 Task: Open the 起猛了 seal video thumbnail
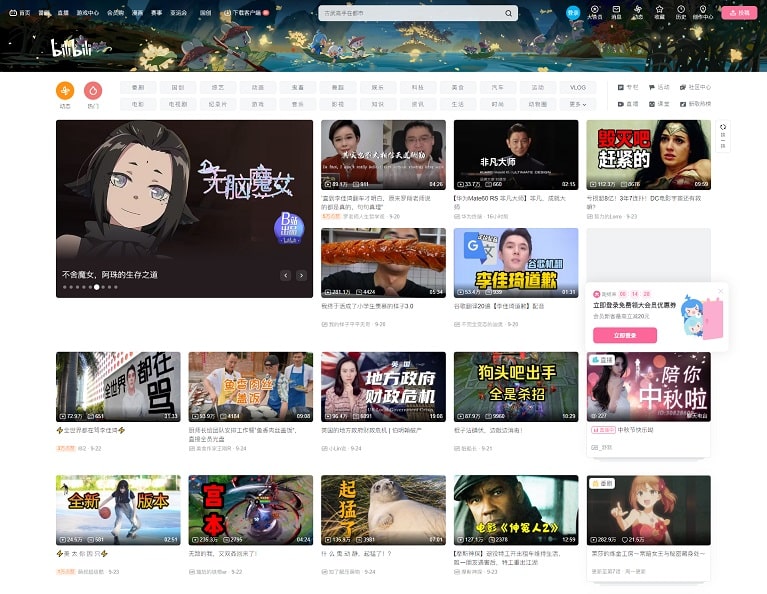(384, 510)
